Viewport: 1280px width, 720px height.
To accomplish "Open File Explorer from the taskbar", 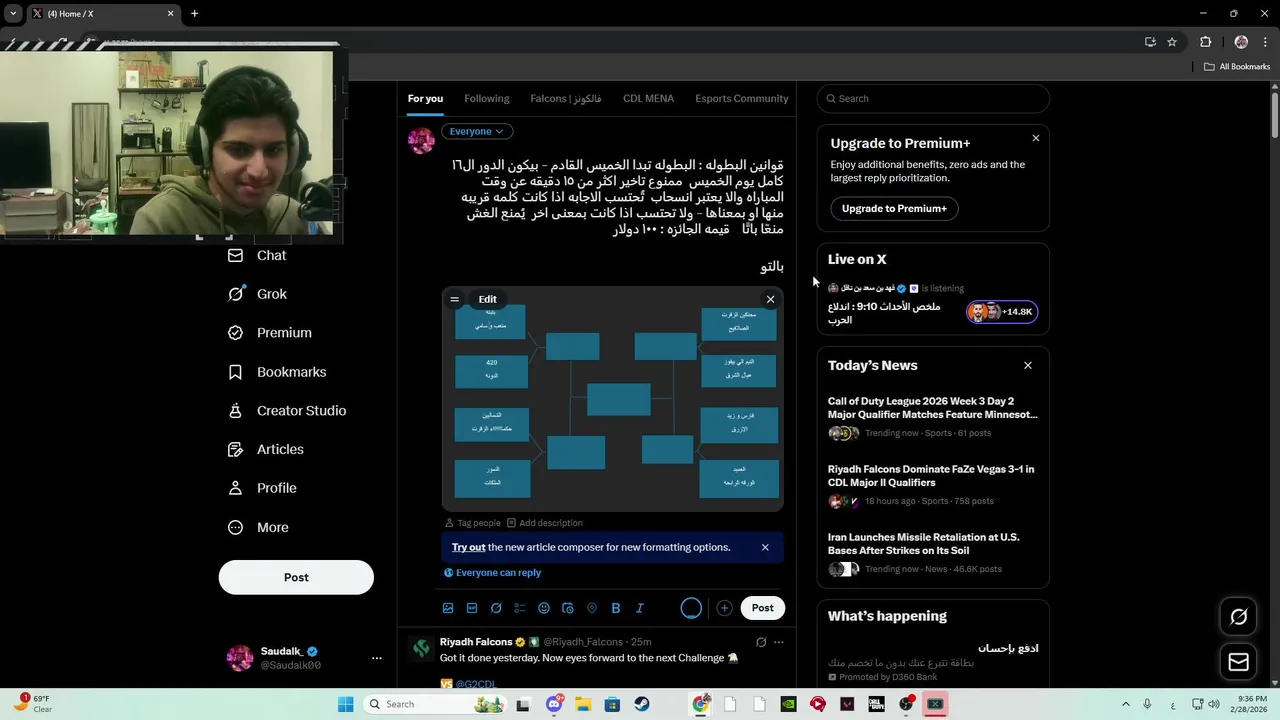I will coord(583,704).
